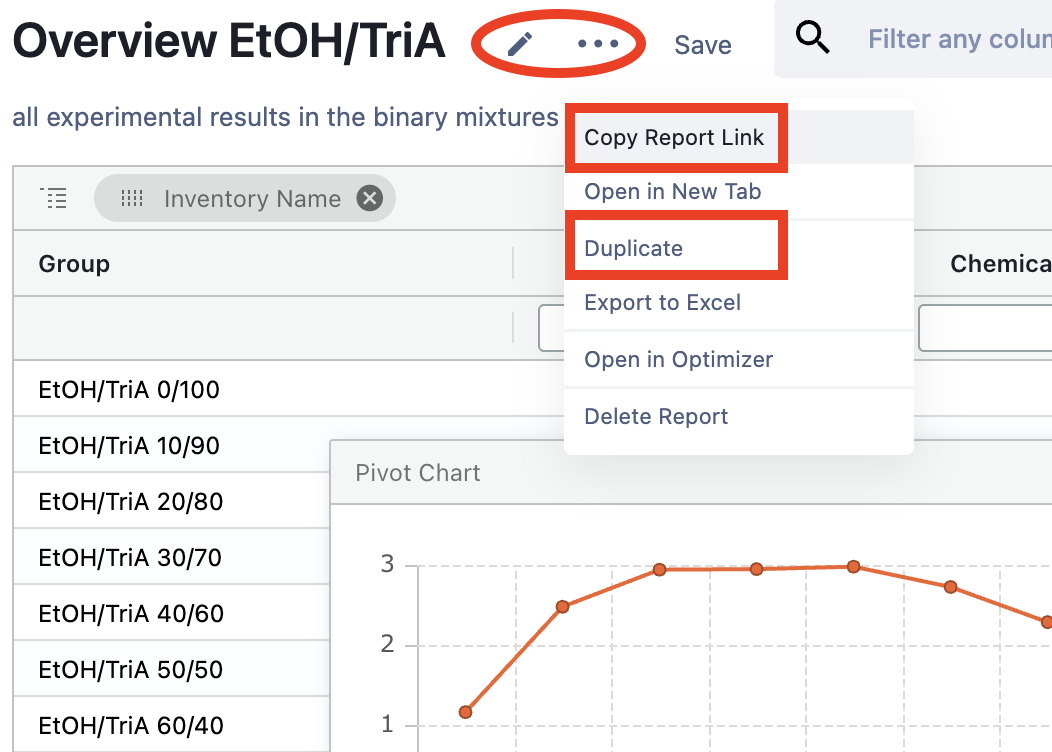Screen dimensions: 1052x752
Task: Click the first data point on pivot chart
Action: pyautogui.click(x=465, y=712)
